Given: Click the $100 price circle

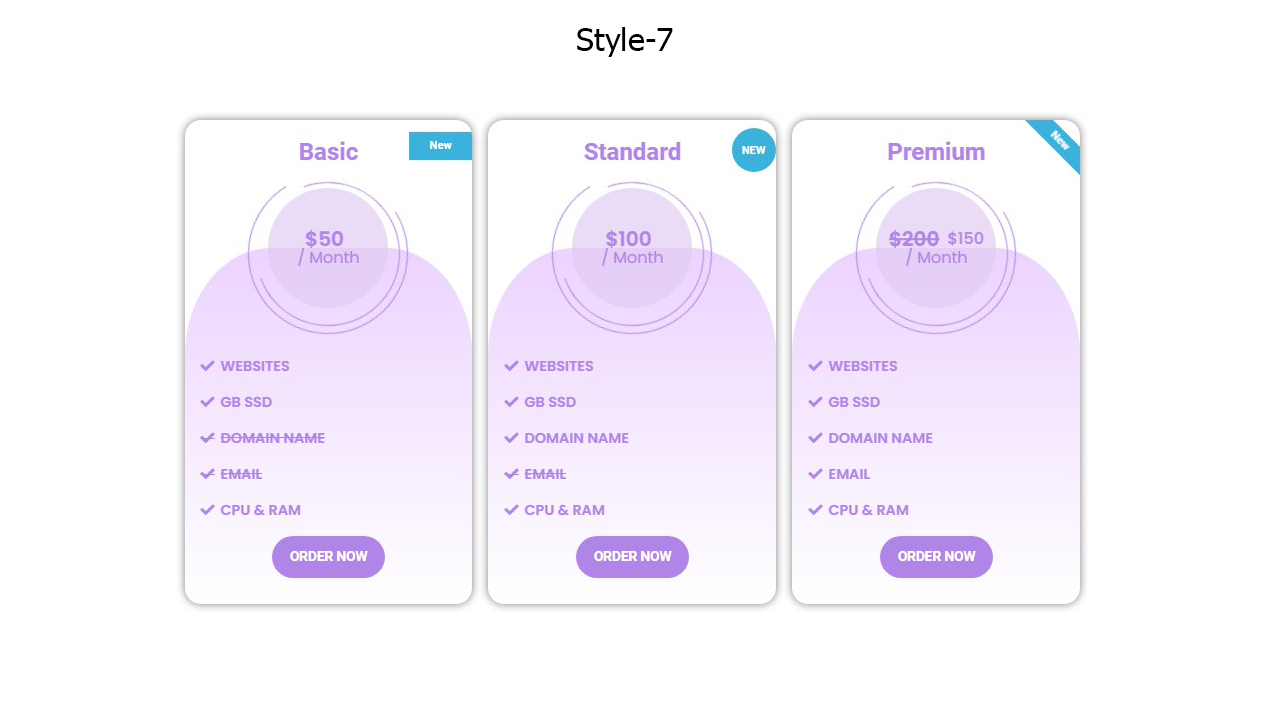Looking at the screenshot, I should [632, 247].
